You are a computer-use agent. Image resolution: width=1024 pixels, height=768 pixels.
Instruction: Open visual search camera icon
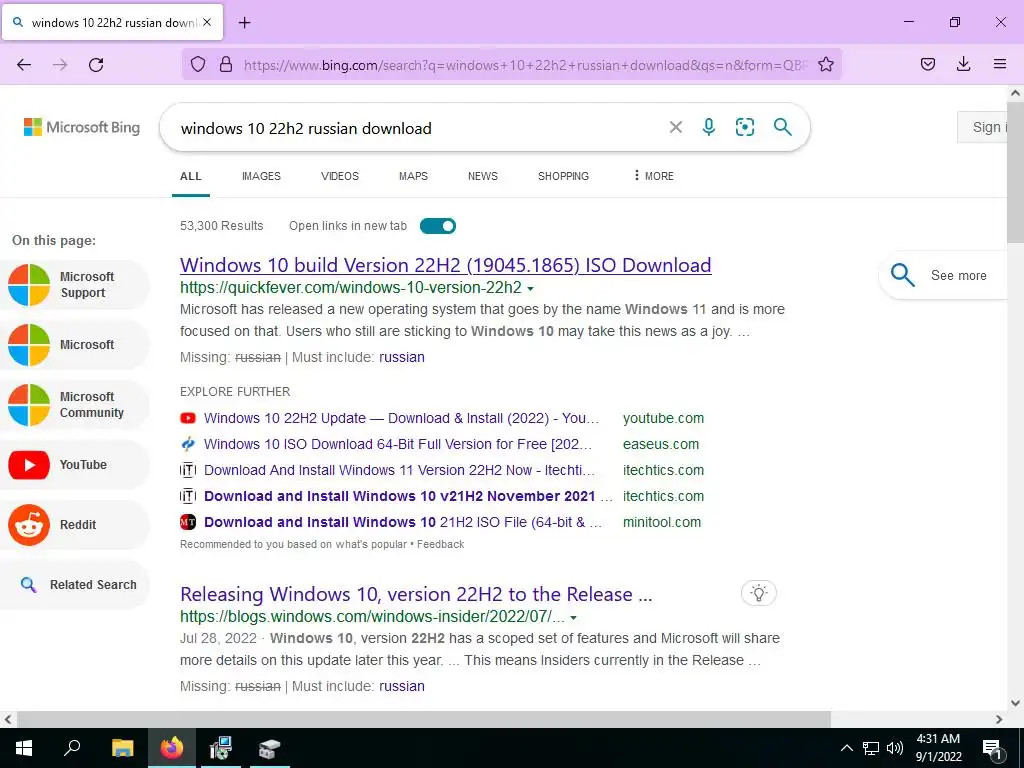click(x=744, y=127)
